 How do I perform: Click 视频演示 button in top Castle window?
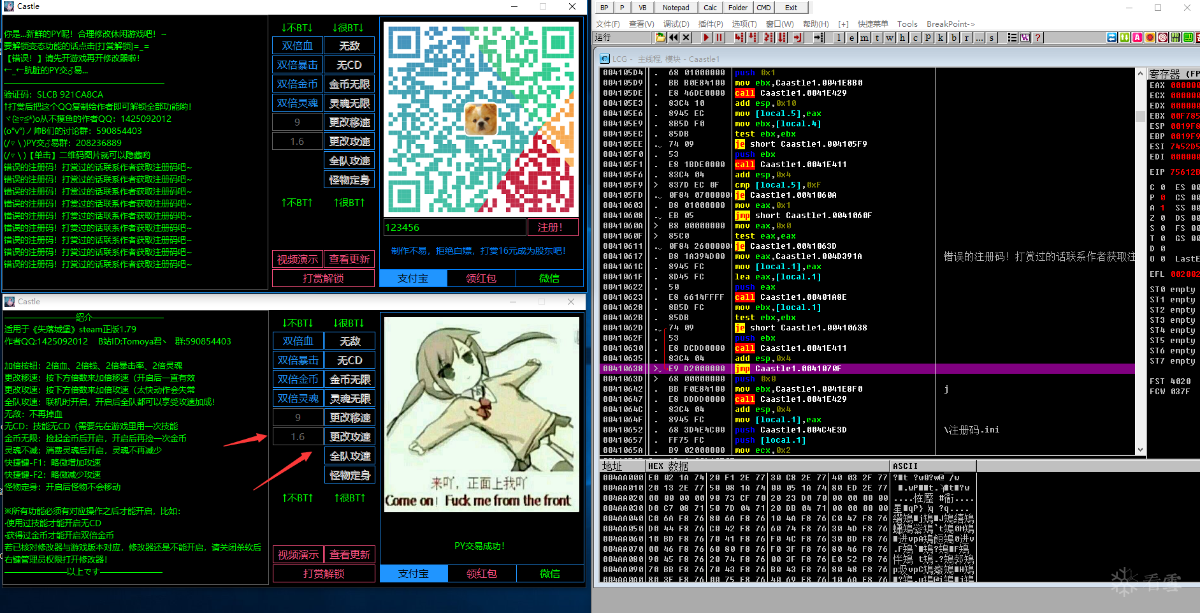click(297, 259)
